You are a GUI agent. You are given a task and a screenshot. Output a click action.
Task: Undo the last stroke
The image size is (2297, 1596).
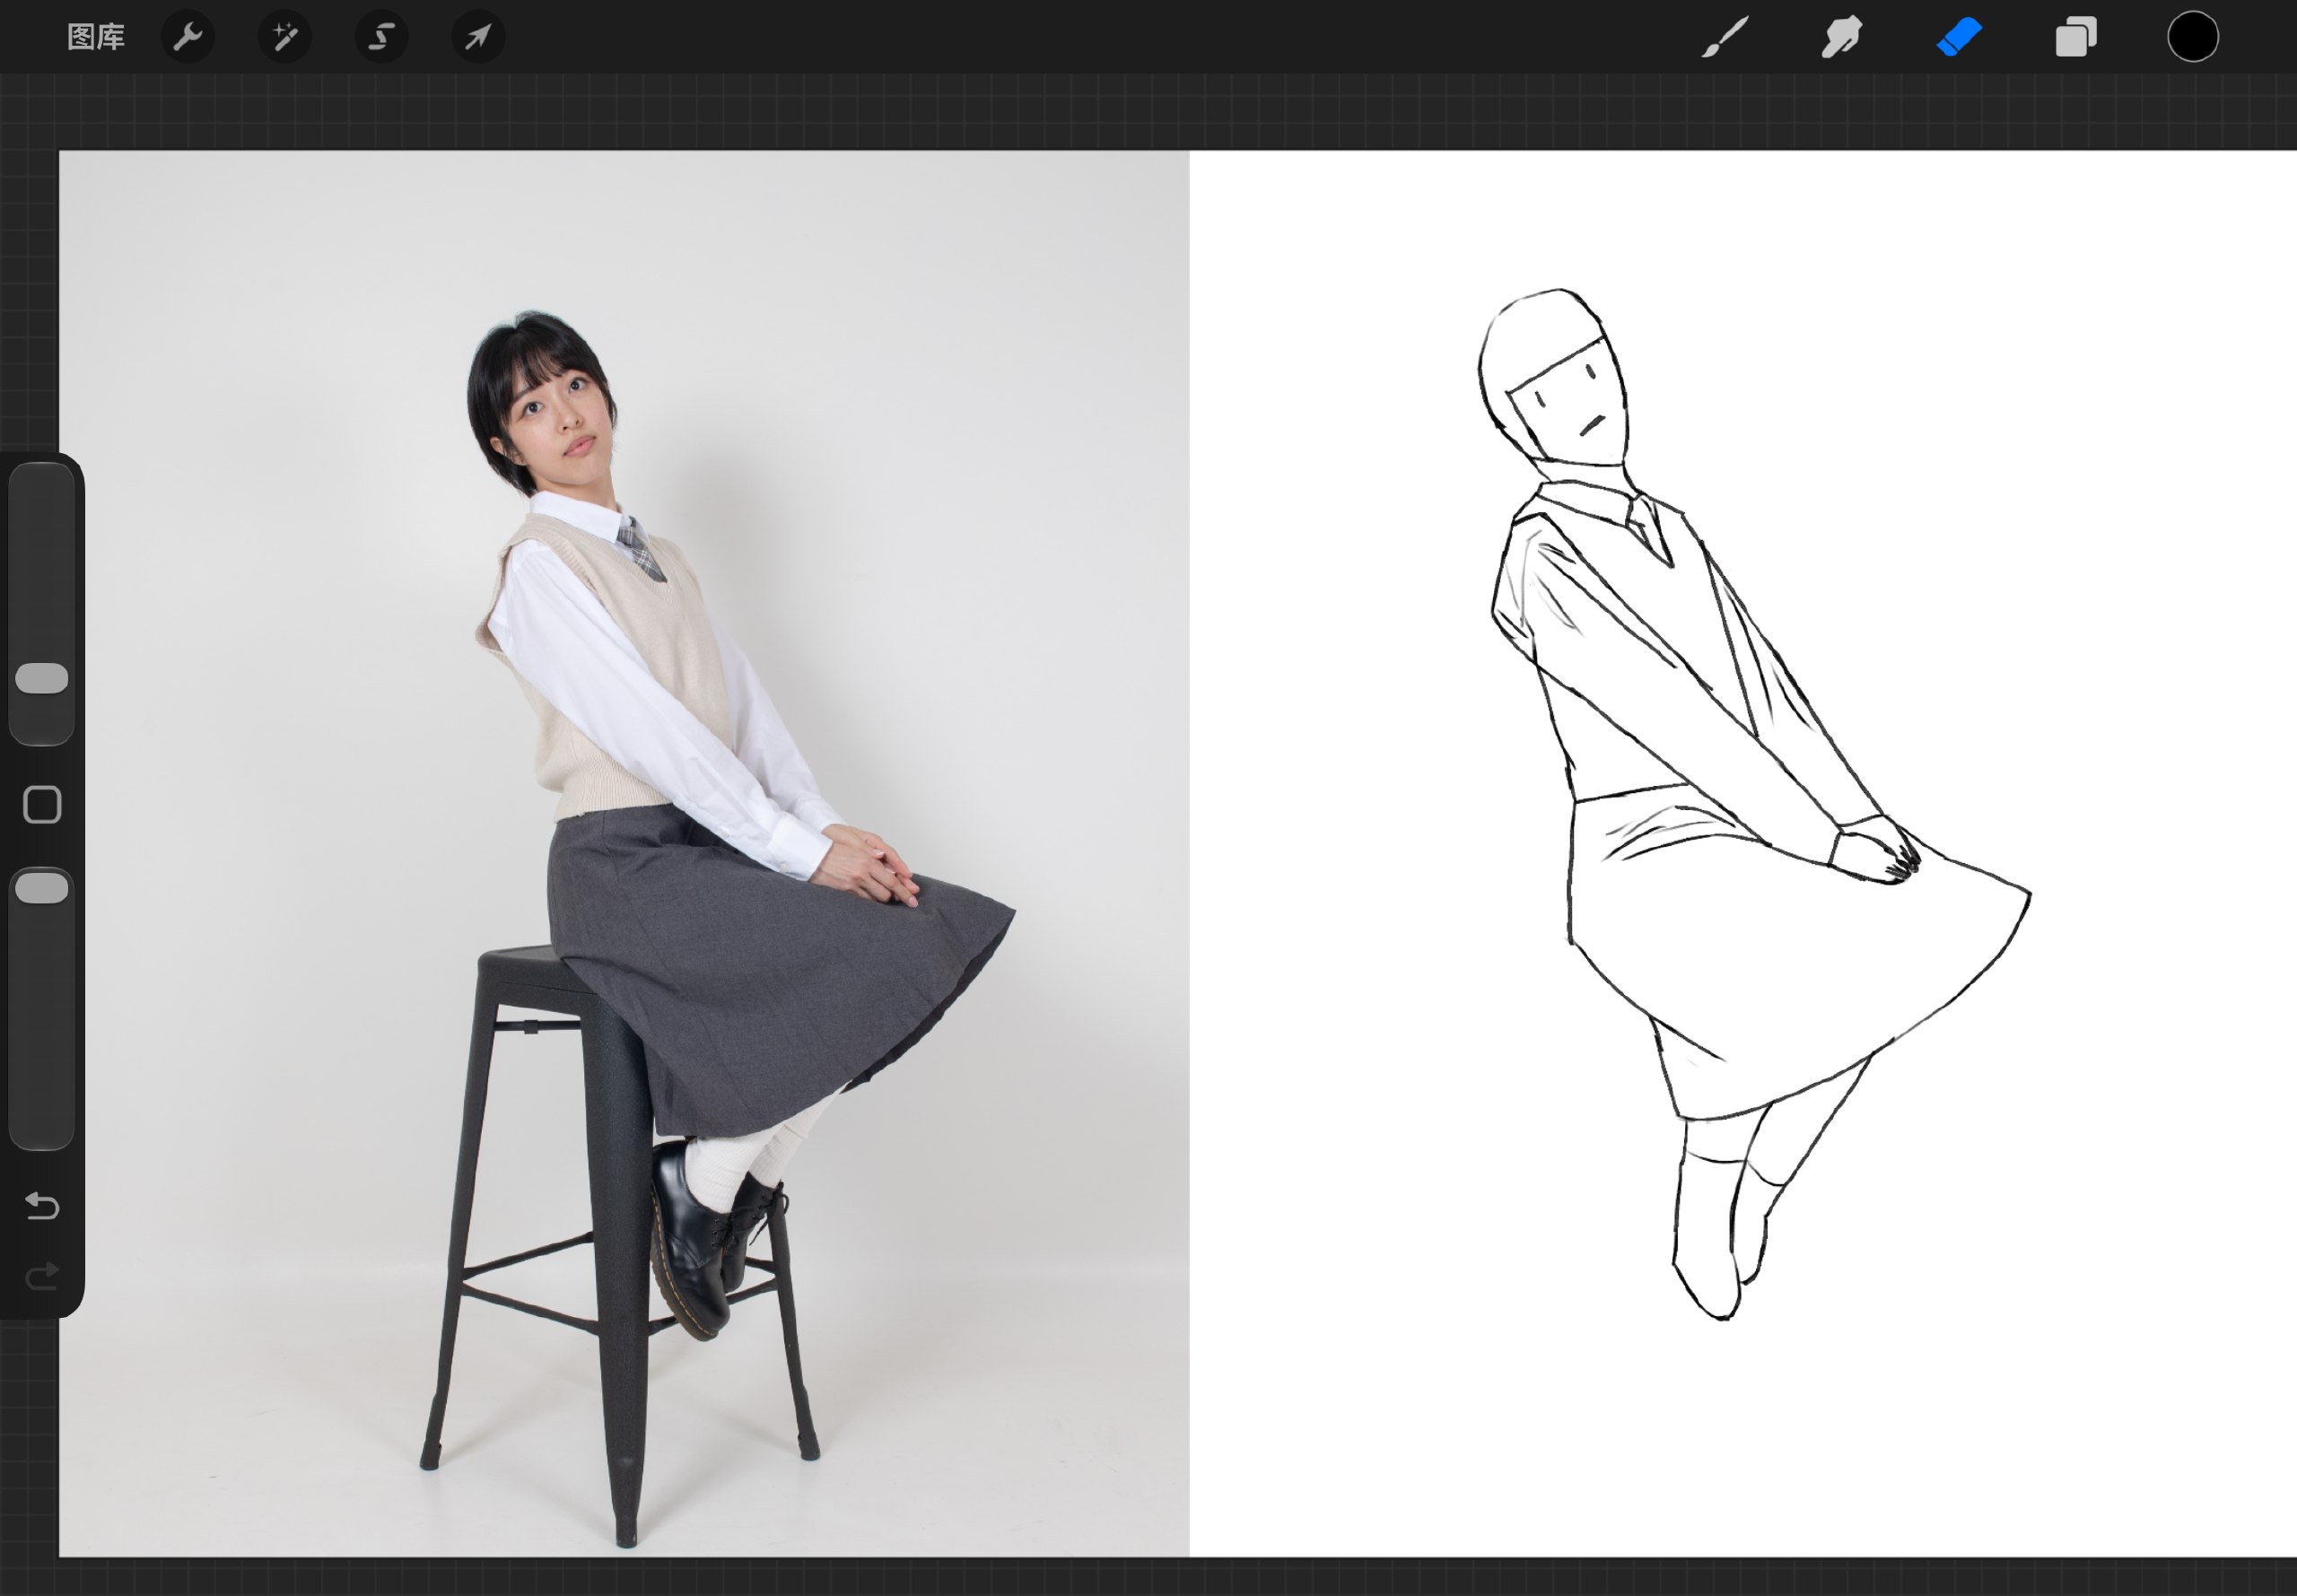pos(42,1206)
